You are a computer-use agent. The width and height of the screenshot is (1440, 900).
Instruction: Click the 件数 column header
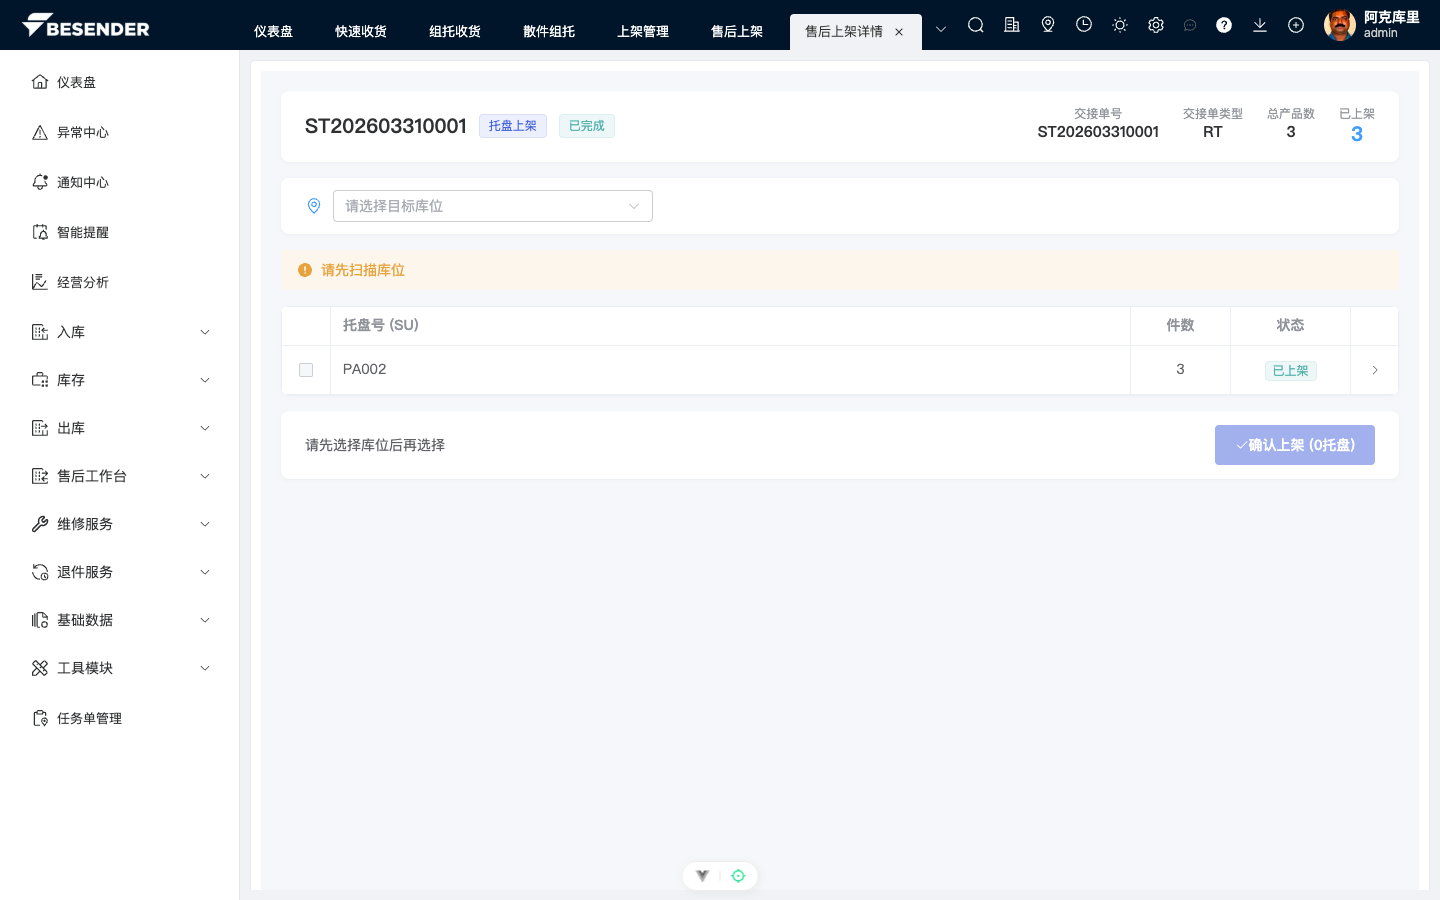[x=1180, y=325]
